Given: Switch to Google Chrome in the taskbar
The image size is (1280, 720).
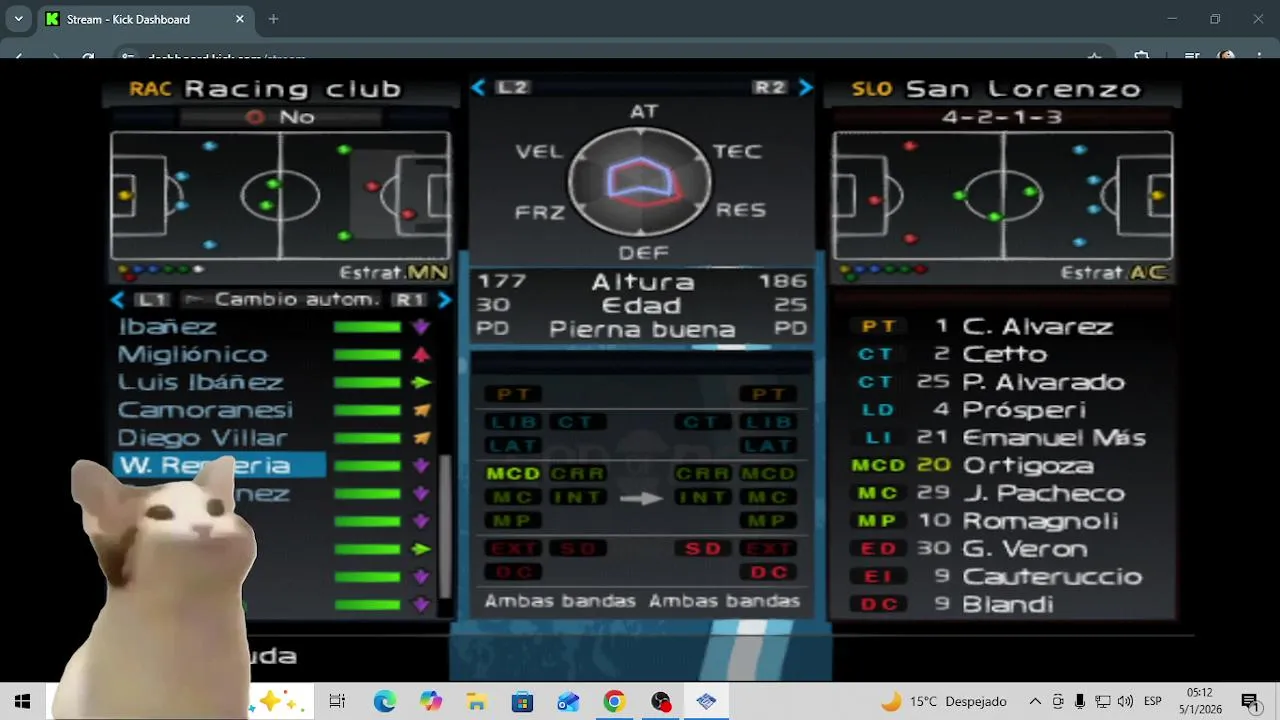Looking at the screenshot, I should click(x=614, y=701).
